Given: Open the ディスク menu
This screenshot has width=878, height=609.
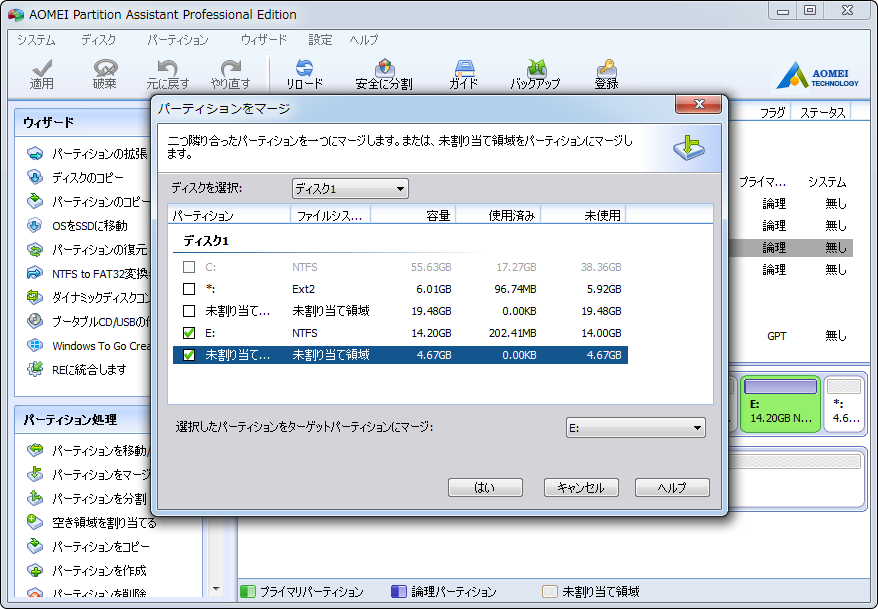Looking at the screenshot, I should tap(99, 40).
